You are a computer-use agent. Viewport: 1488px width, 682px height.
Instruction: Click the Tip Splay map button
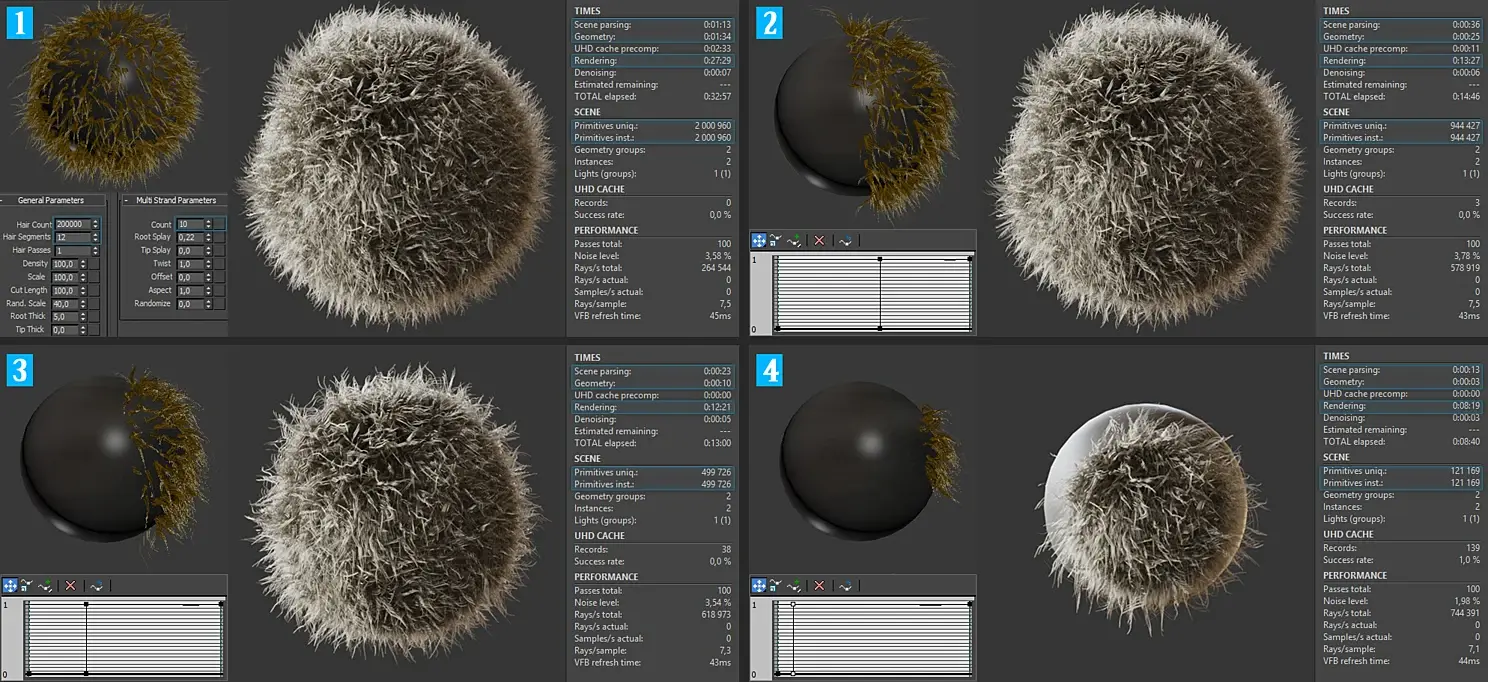(x=220, y=251)
